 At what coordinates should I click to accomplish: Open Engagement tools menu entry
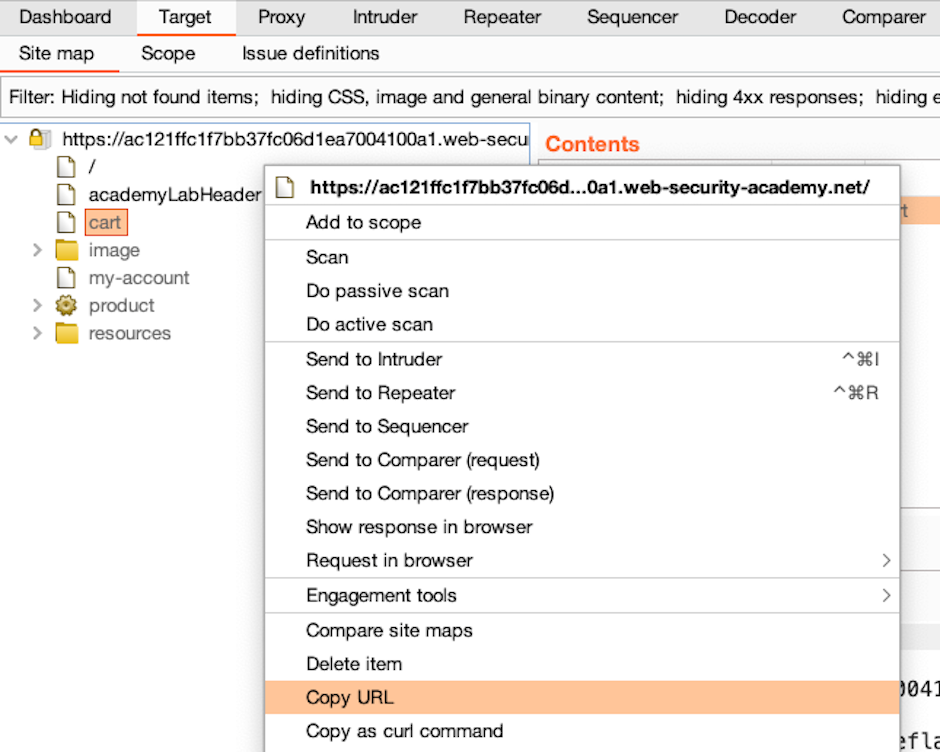[582, 595]
